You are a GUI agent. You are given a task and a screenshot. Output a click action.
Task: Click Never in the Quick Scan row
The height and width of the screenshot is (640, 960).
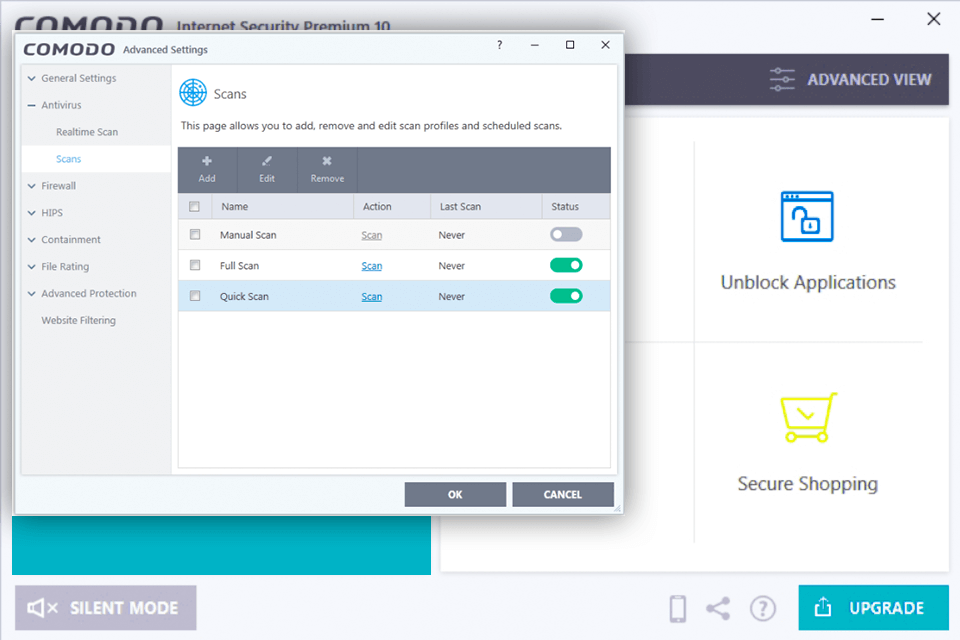point(452,296)
